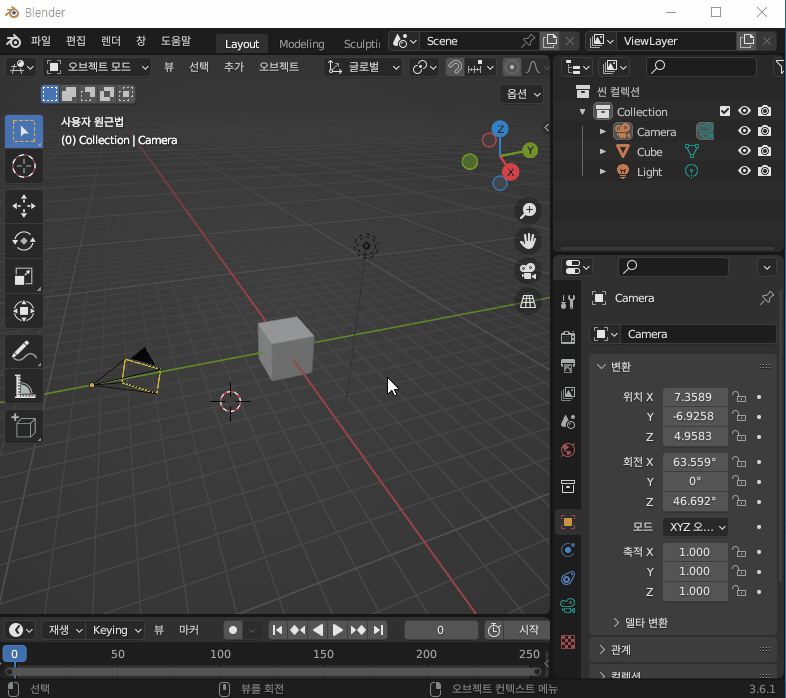This screenshot has height=698, width=786.
Task: Disable Cube in renders camera icon
Action: (x=764, y=151)
